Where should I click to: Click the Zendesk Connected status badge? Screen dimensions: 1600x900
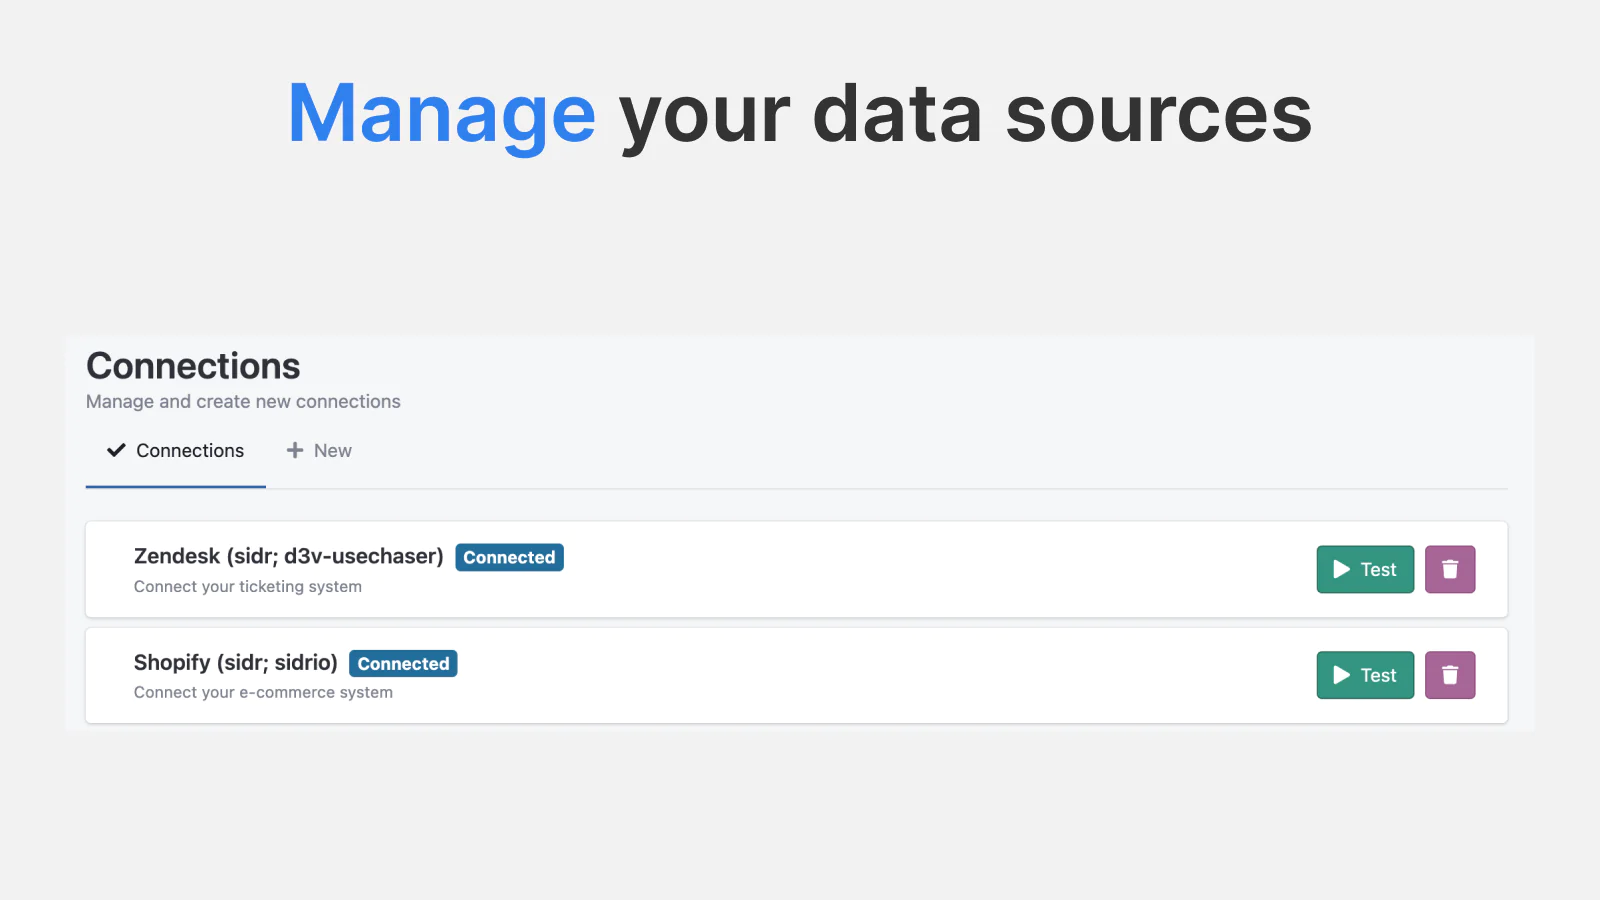click(510, 557)
